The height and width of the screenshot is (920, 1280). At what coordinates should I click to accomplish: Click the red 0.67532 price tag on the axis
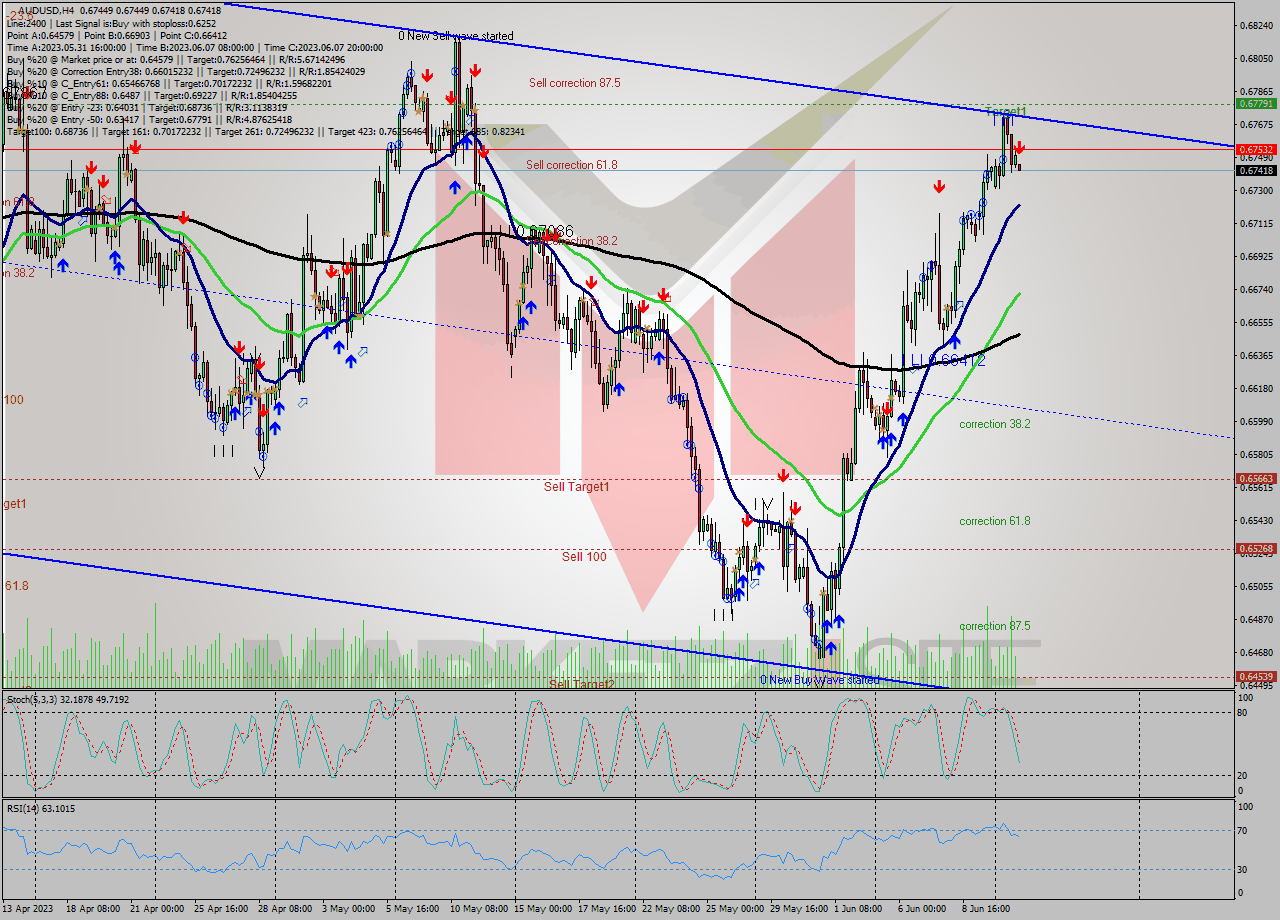[x=1257, y=150]
